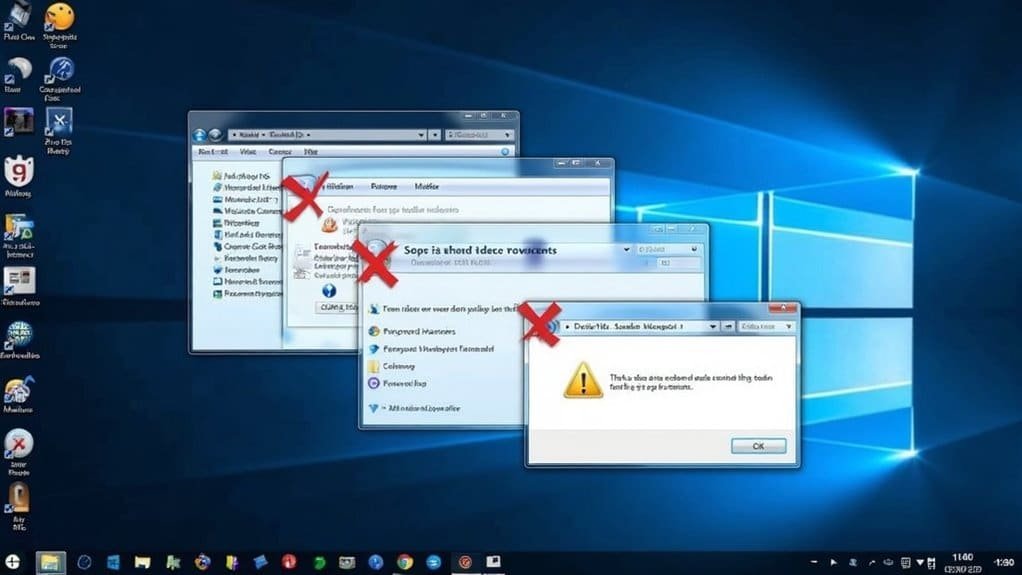This screenshot has width=1022, height=575.
Task: Open the first menu in the rear Explorer menu bar
Action: (212, 152)
